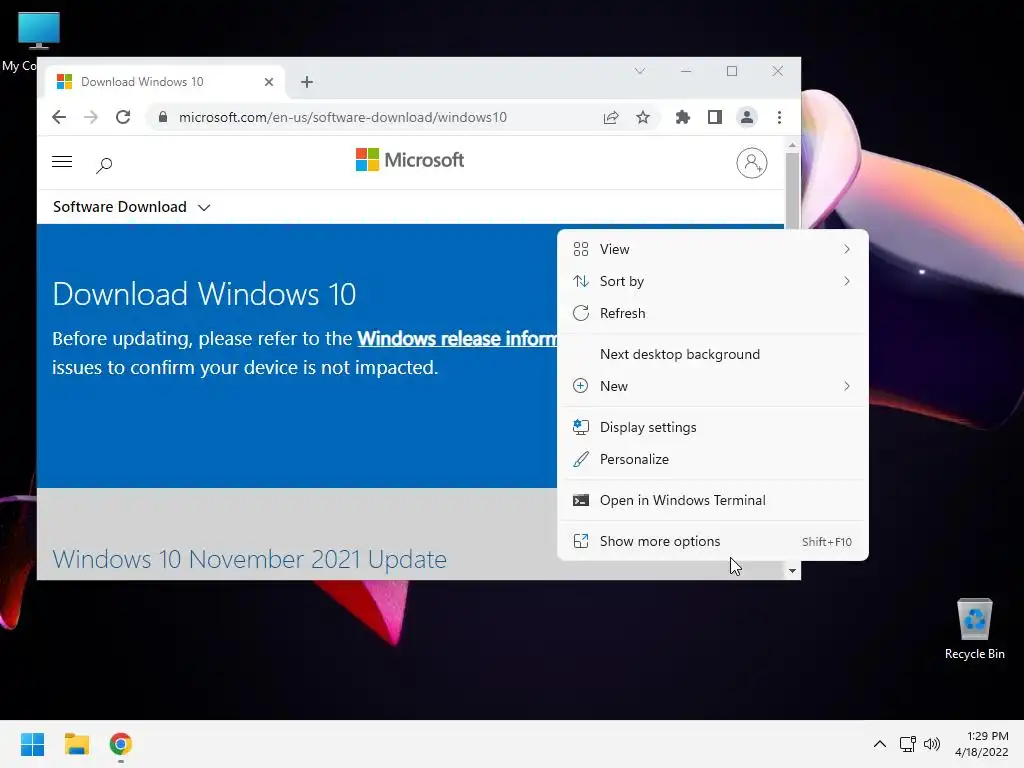Screen dimensions: 1024x768
Task: Open the Windows release information link
Action: pos(457,338)
